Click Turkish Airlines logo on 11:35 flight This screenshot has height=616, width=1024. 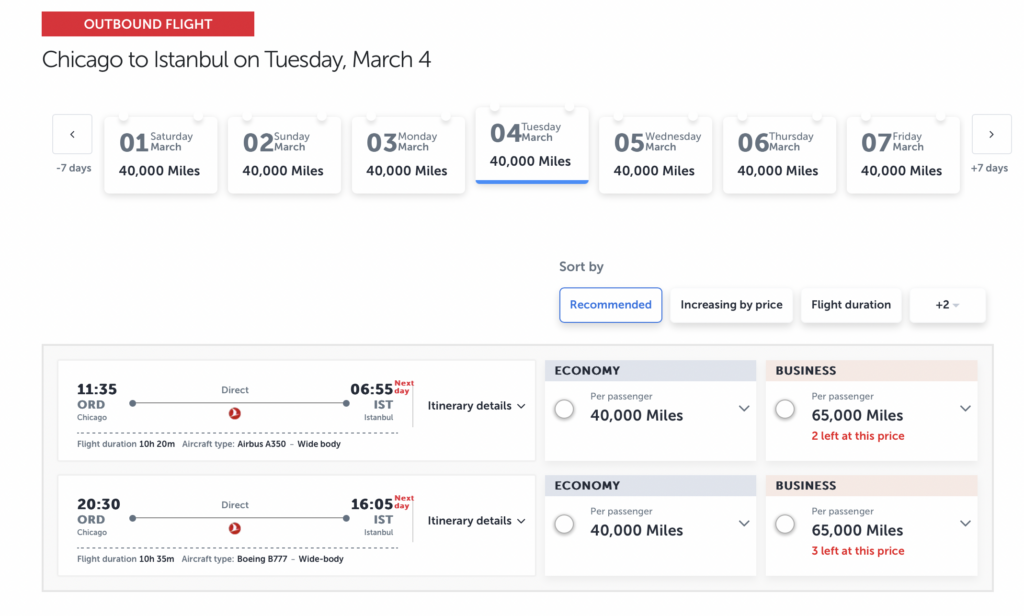pyautogui.click(x=235, y=413)
